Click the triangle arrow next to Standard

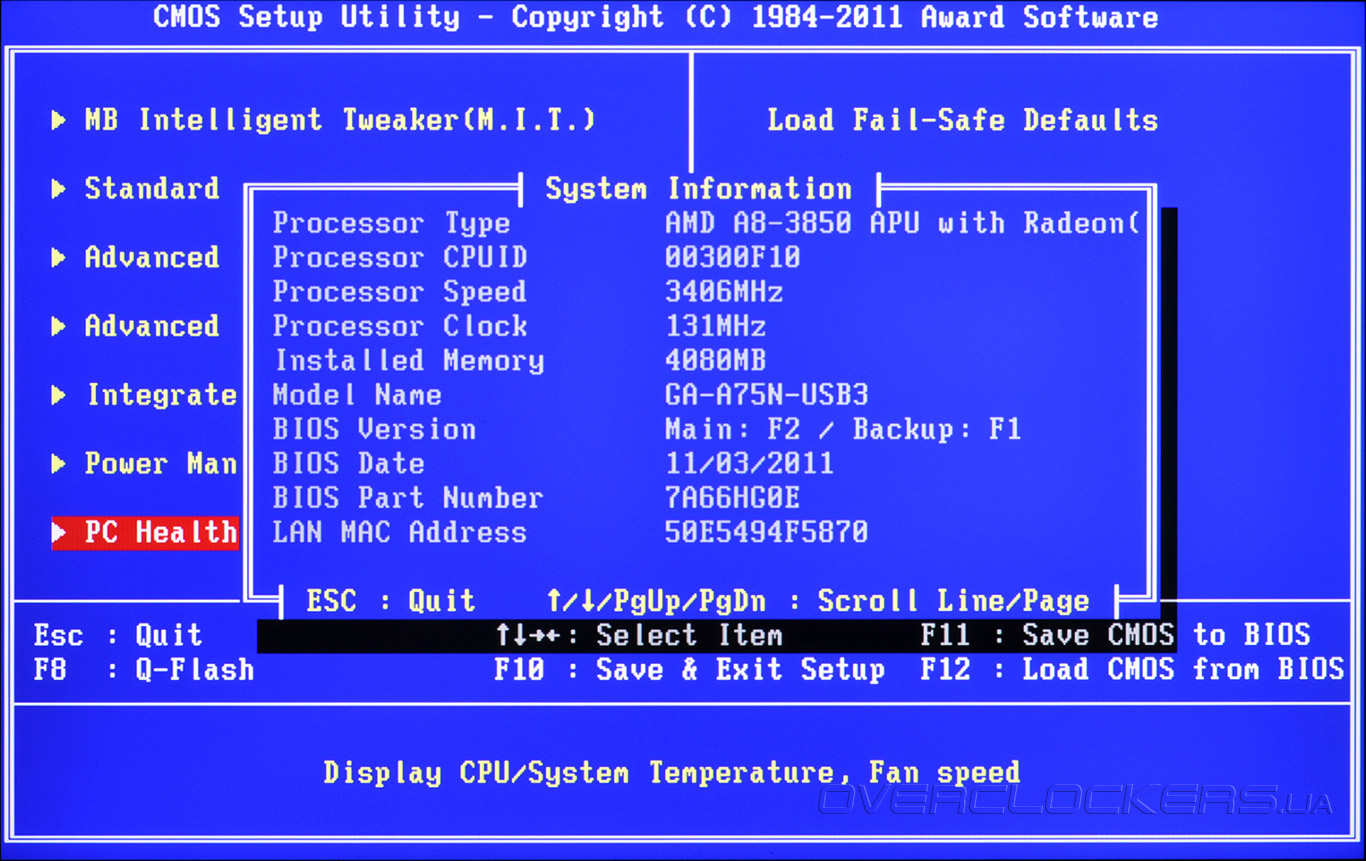point(59,189)
